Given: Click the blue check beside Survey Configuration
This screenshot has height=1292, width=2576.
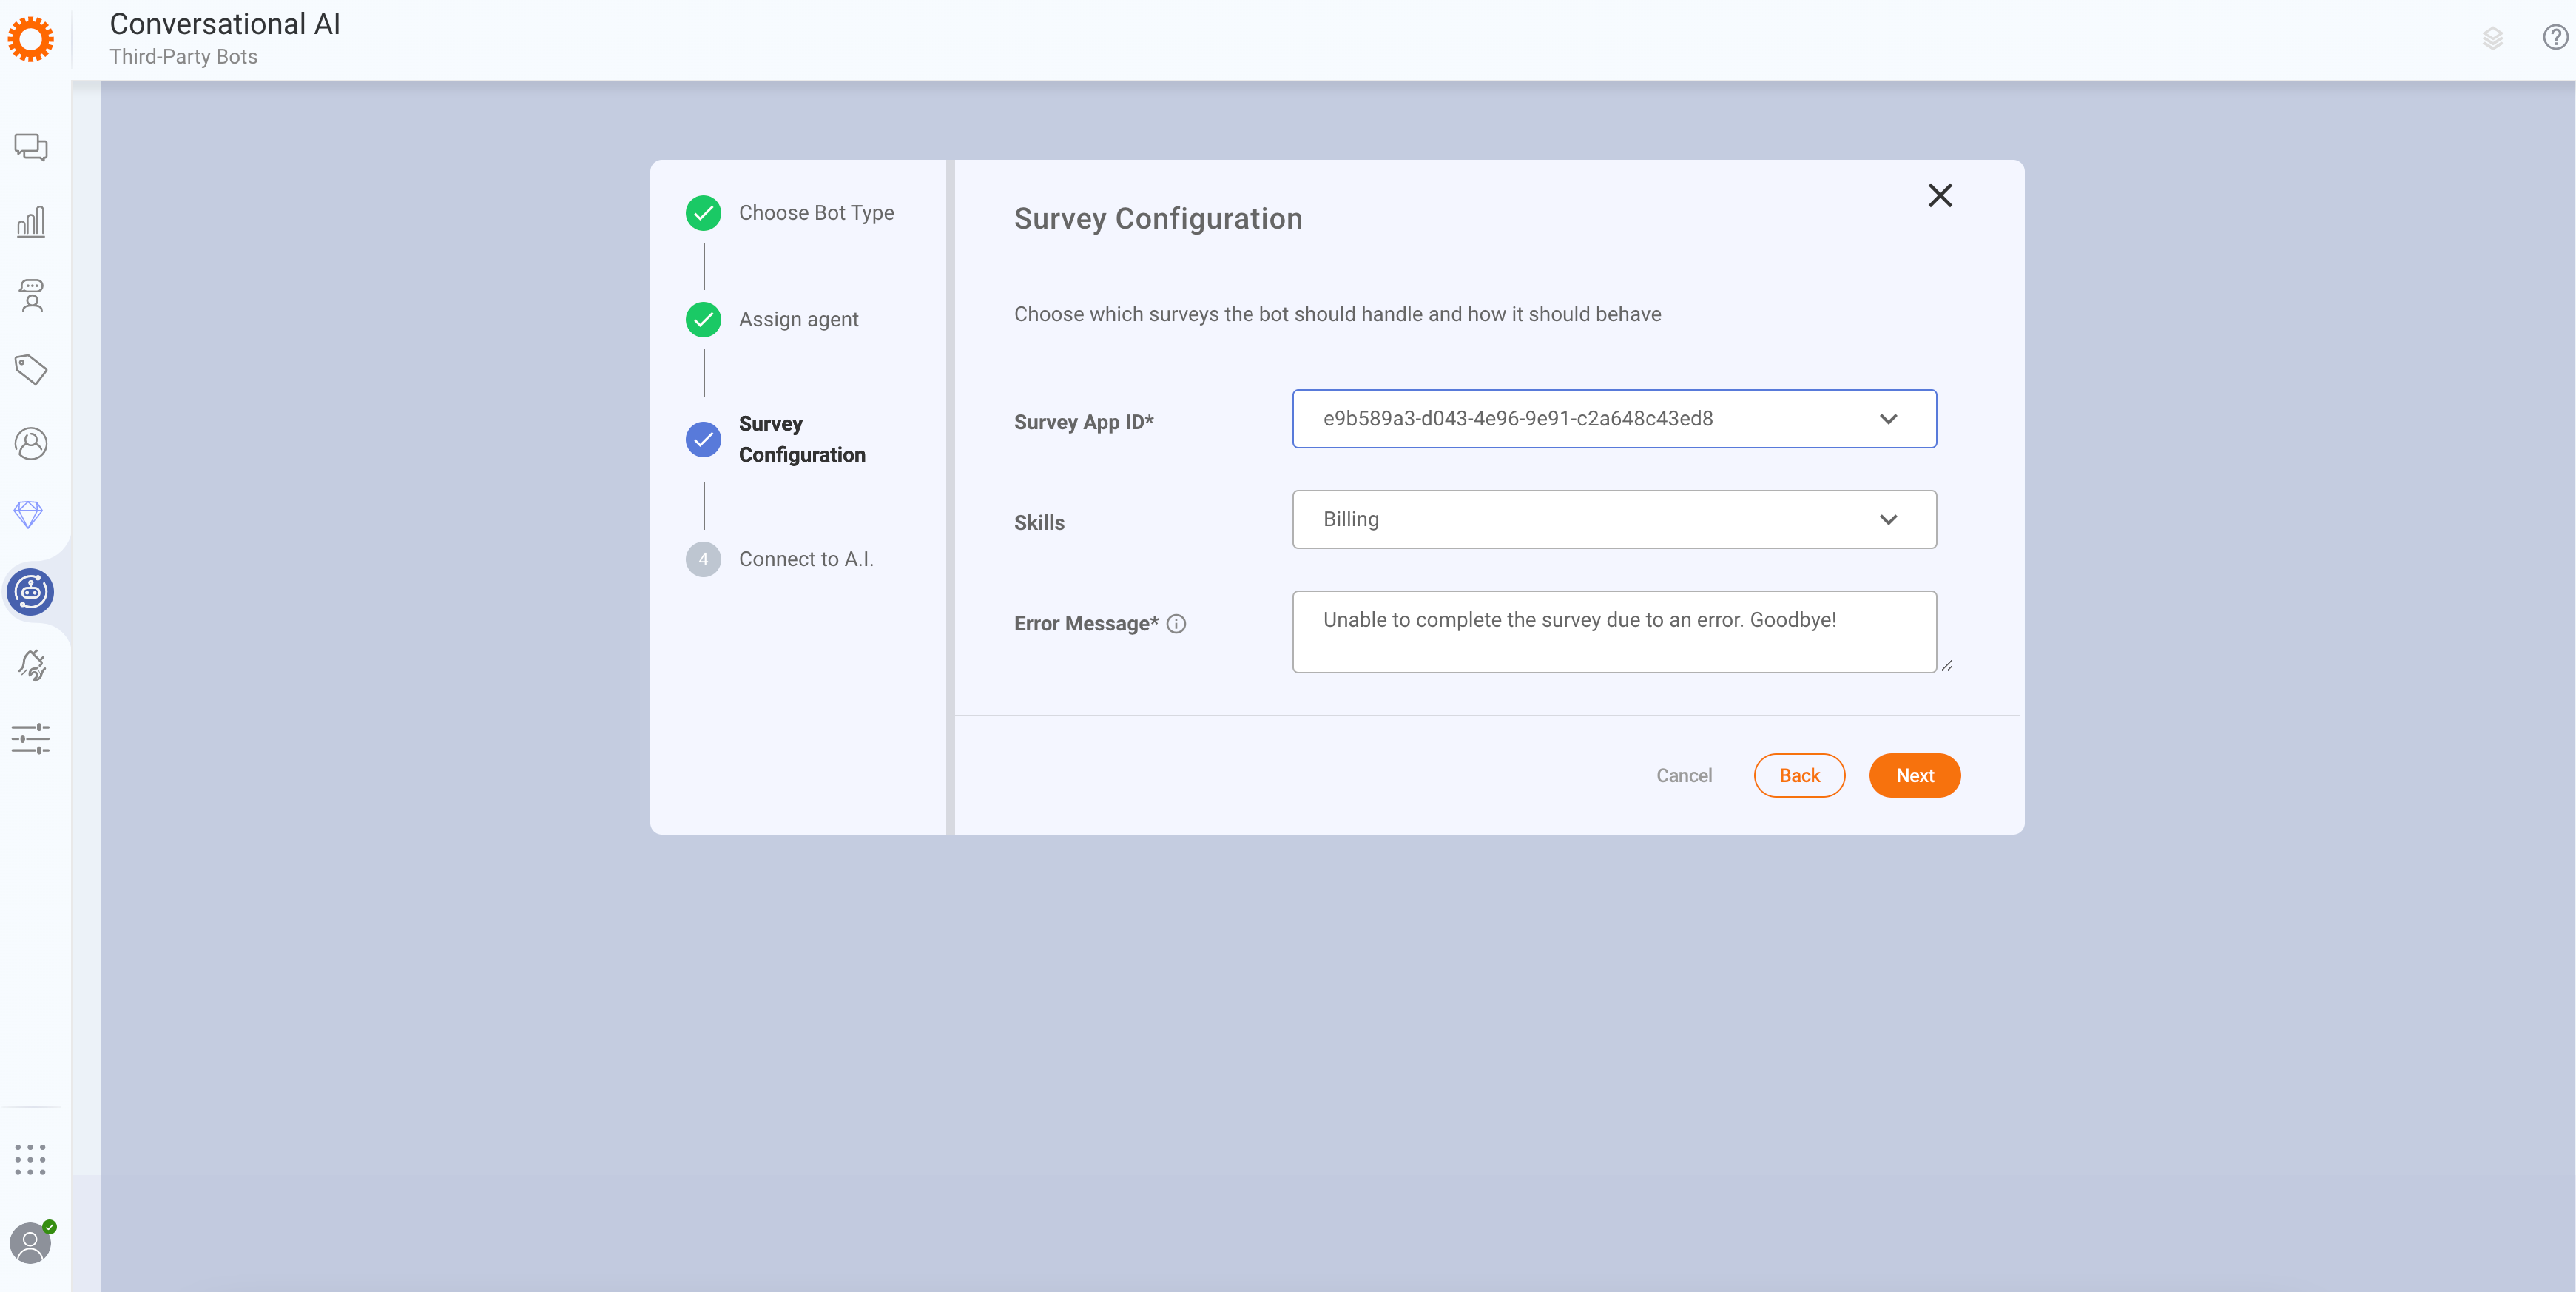Looking at the screenshot, I should coord(703,440).
